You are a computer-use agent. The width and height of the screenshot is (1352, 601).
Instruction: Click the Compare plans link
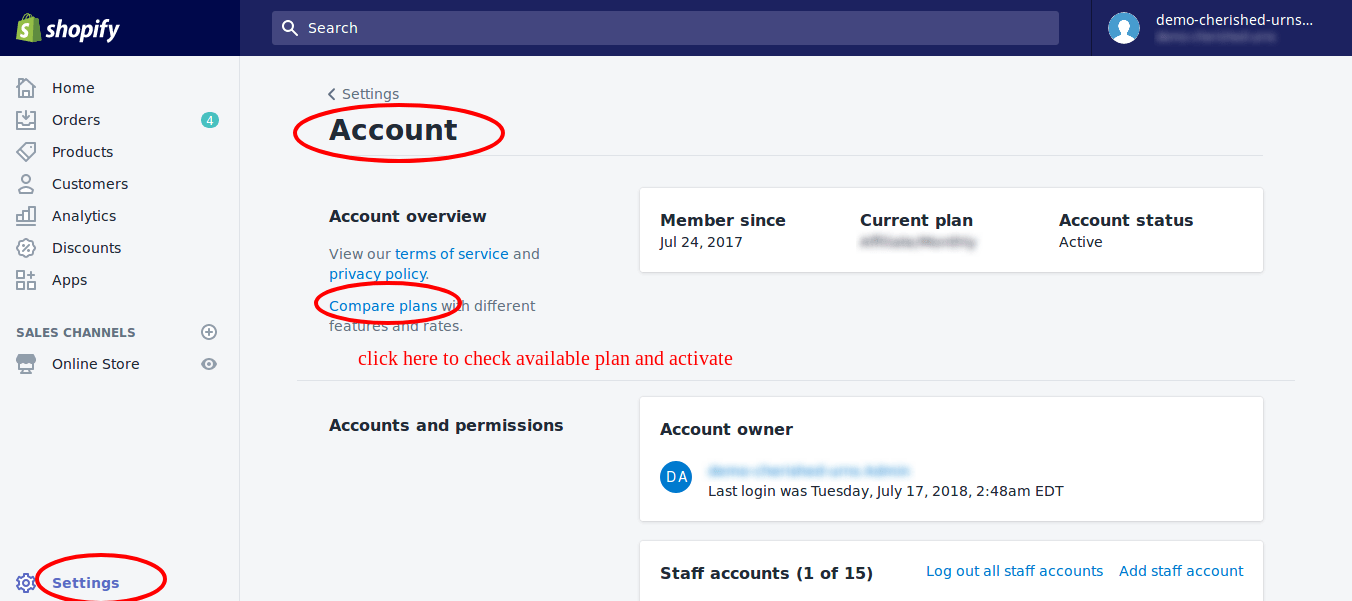pyautogui.click(x=383, y=306)
